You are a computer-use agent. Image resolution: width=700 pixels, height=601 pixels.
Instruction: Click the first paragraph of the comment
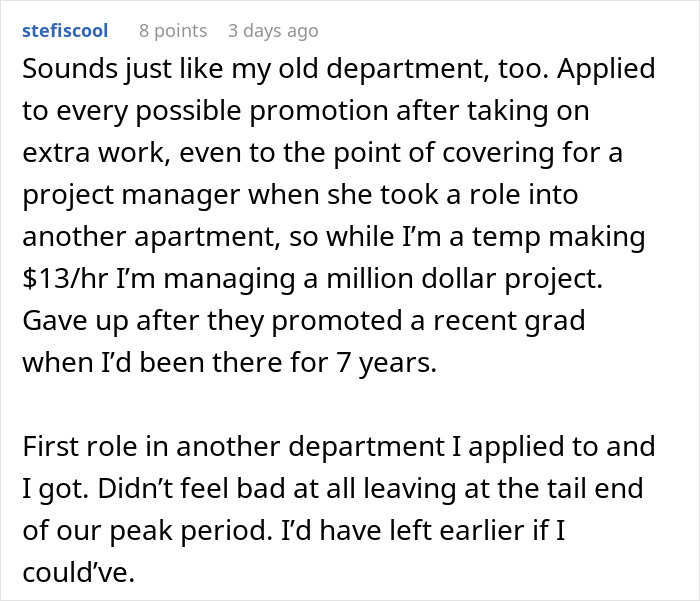[x=330, y=217]
